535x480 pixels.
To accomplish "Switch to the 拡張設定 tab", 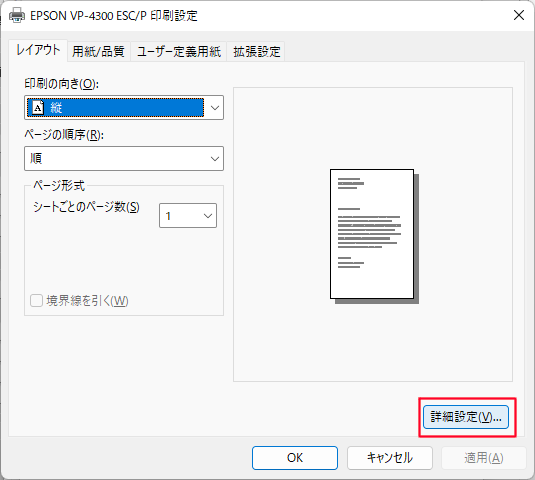I will (257, 52).
